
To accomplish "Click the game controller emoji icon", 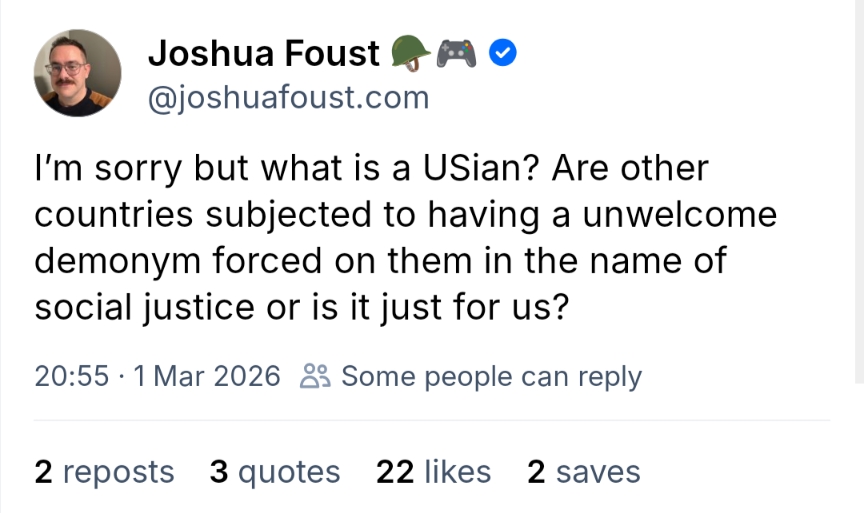I will 456,53.
